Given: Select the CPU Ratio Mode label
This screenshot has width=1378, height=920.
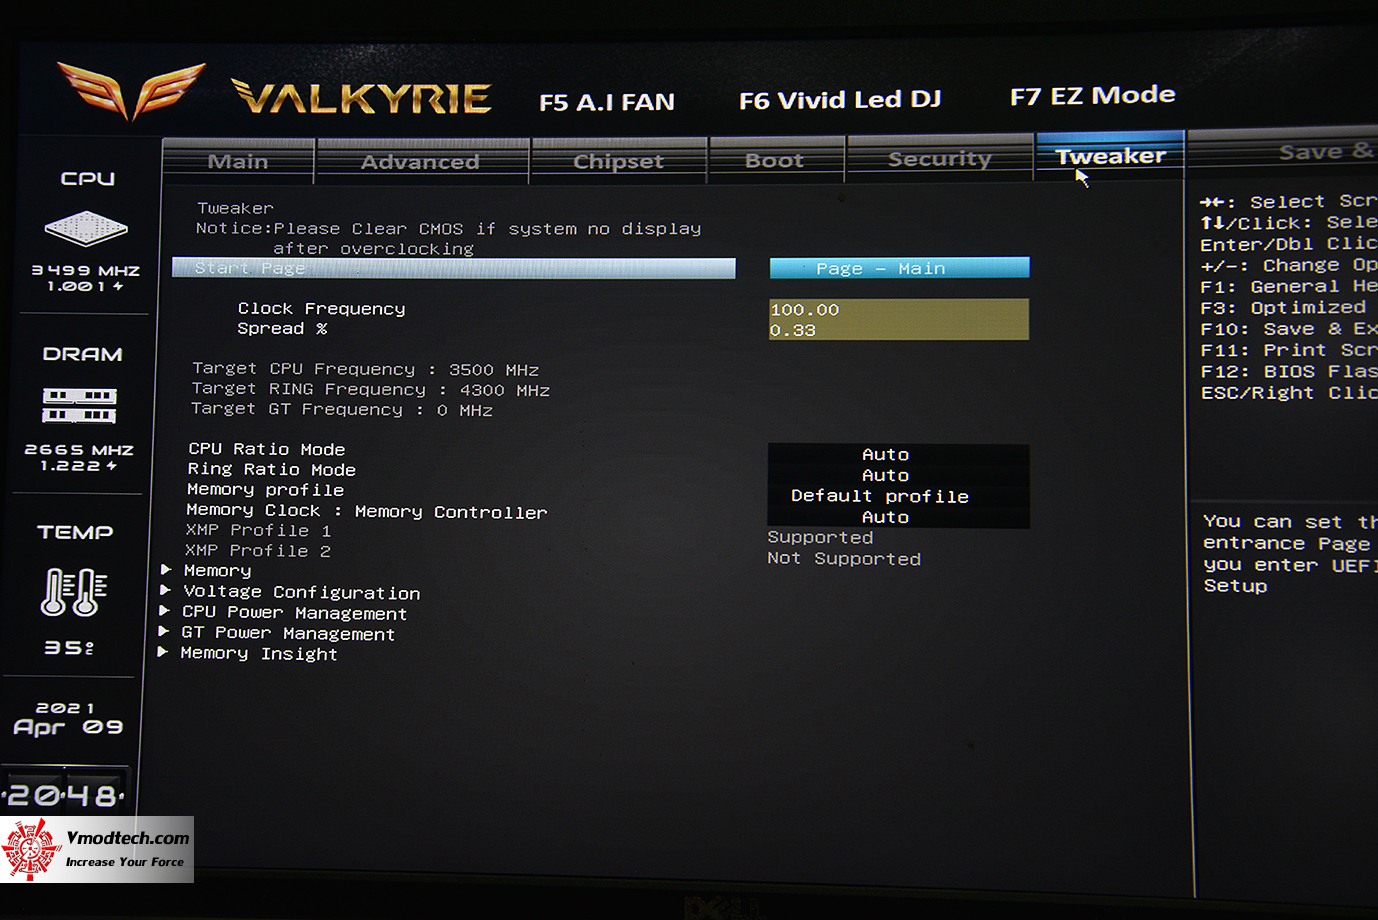Looking at the screenshot, I should coord(267,450).
